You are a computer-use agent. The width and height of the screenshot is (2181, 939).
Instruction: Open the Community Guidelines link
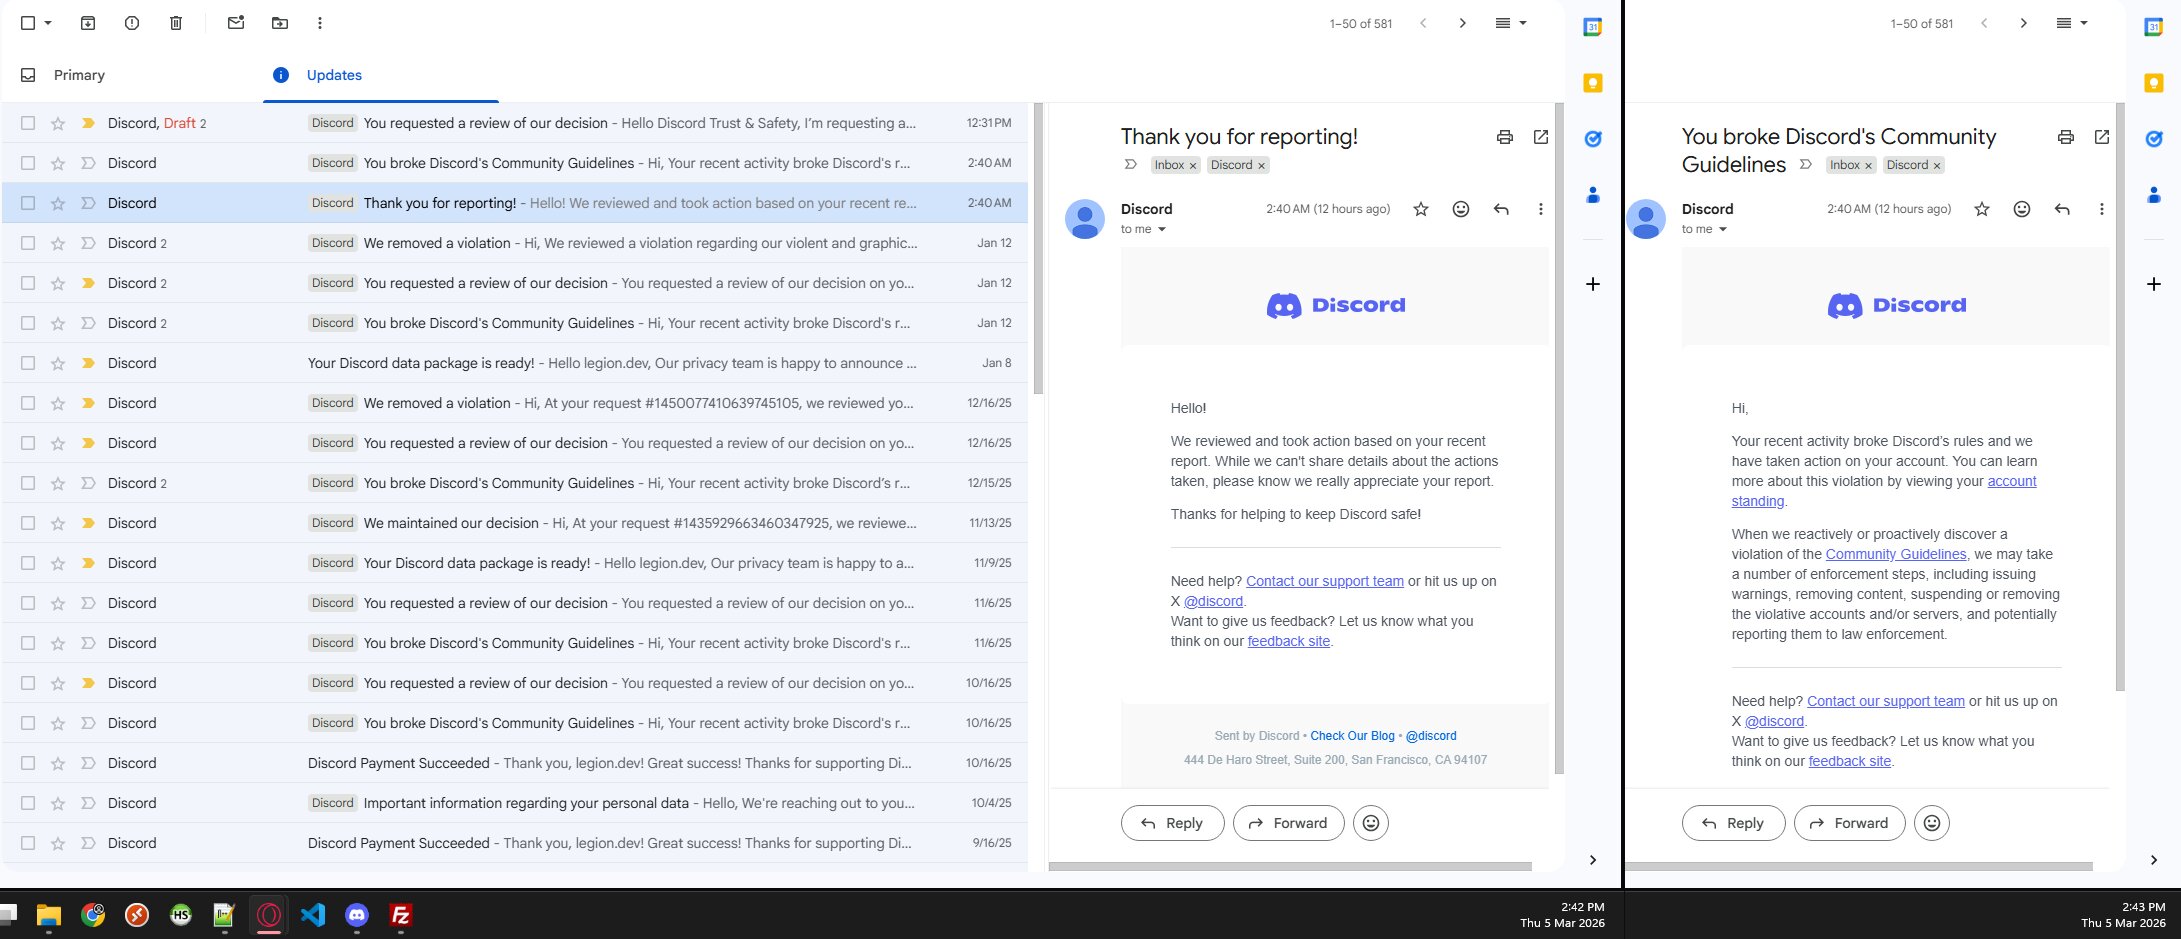point(1896,554)
